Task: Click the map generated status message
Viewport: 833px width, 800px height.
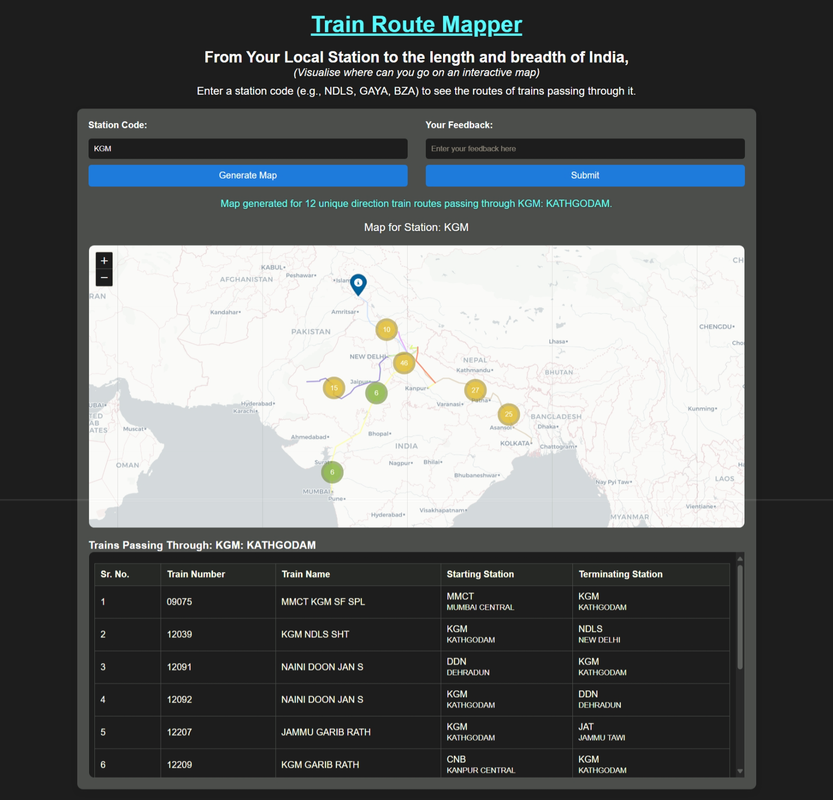Action: point(416,203)
